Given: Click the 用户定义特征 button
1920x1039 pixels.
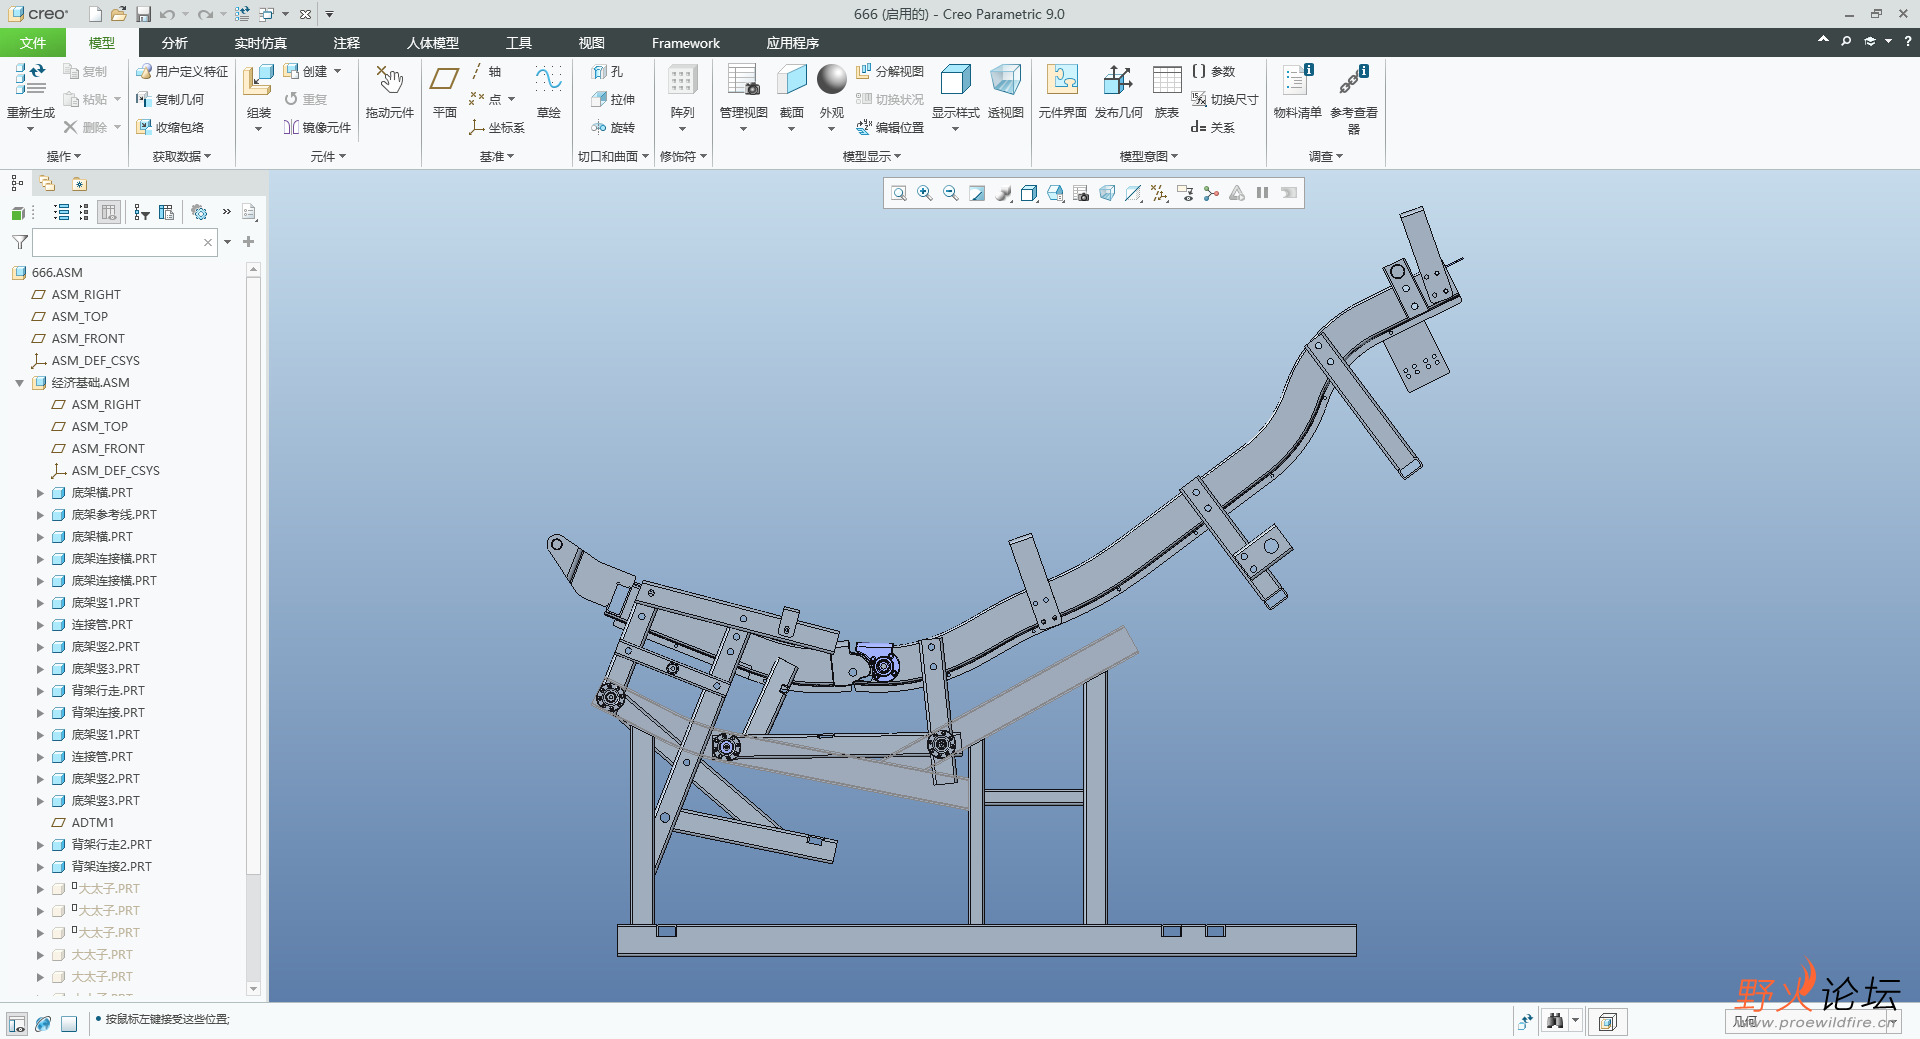Looking at the screenshot, I should pyautogui.click(x=182, y=71).
